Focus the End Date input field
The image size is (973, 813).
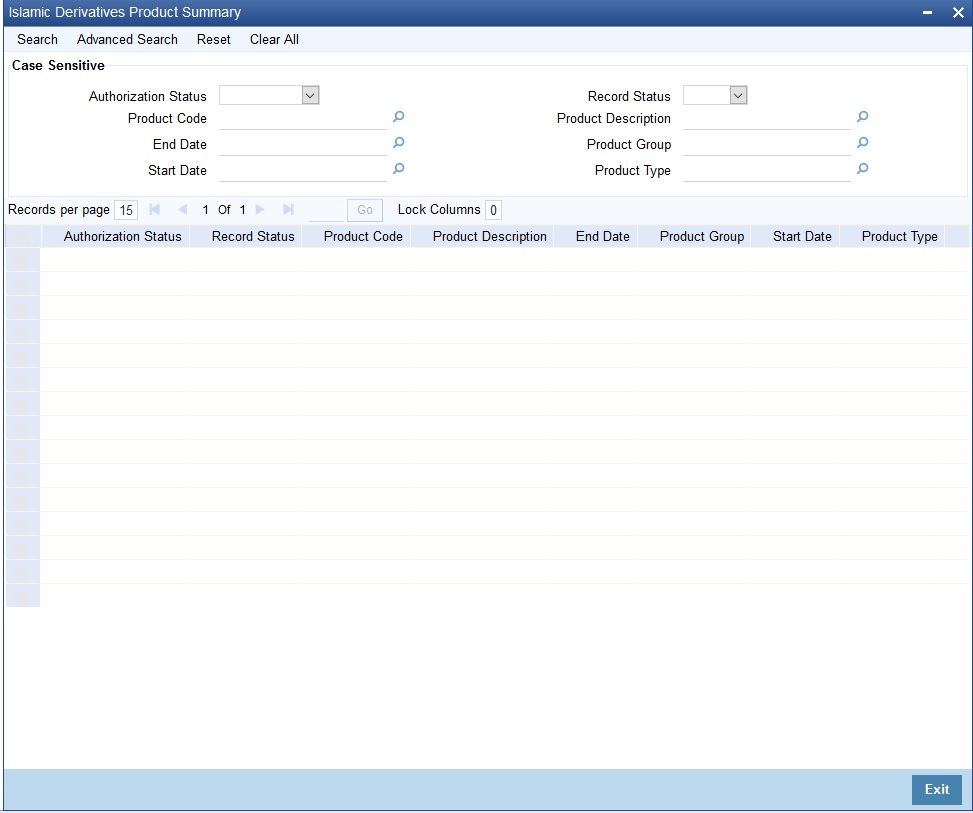point(303,145)
